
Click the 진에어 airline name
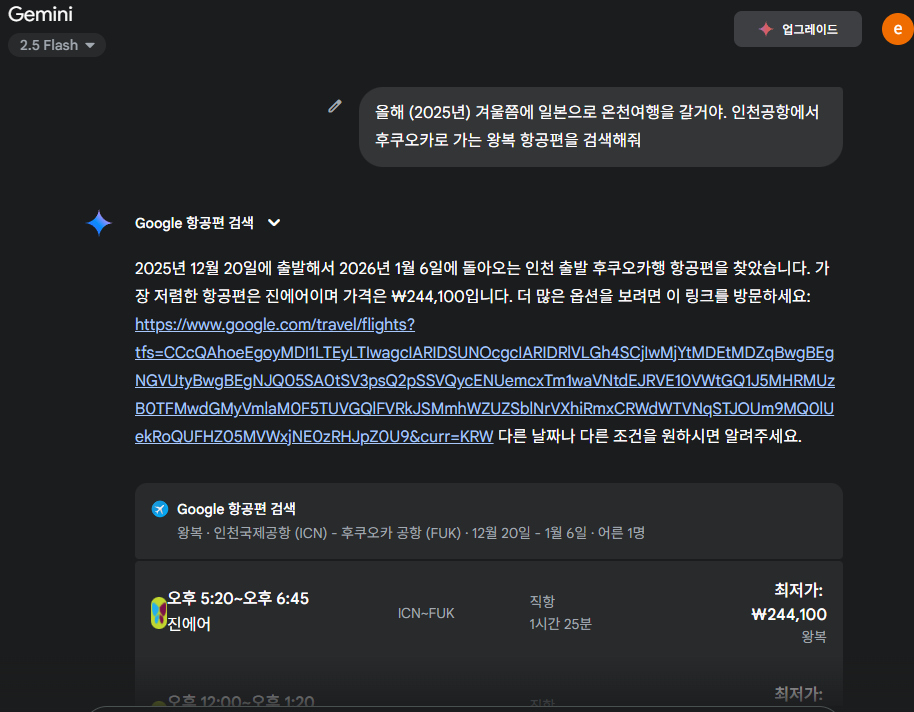point(189,624)
